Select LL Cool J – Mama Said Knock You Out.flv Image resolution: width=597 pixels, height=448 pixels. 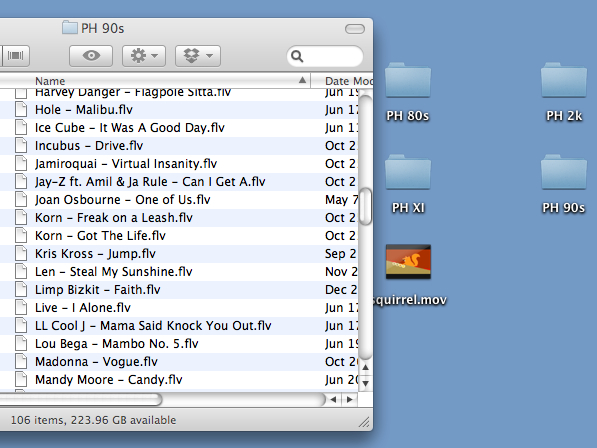click(179, 326)
